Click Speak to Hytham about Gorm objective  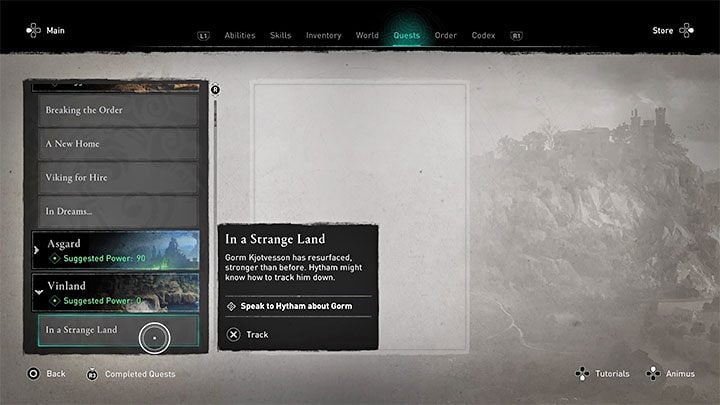[x=296, y=306]
